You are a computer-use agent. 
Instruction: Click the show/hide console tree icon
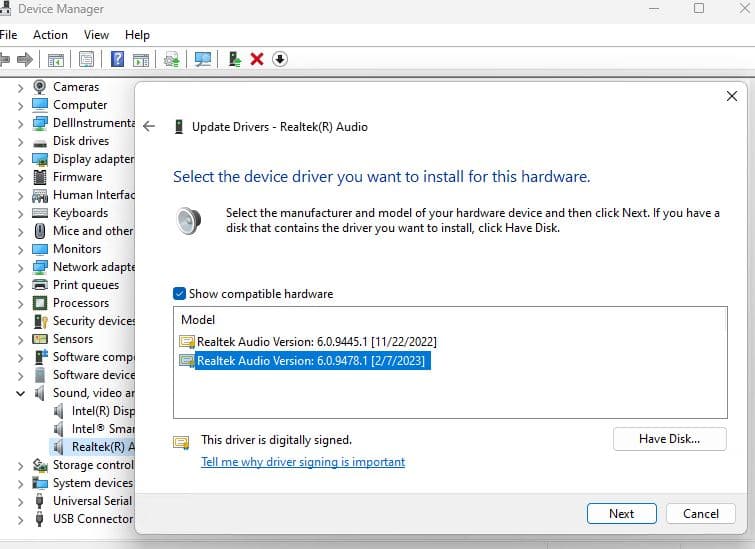tap(56, 60)
